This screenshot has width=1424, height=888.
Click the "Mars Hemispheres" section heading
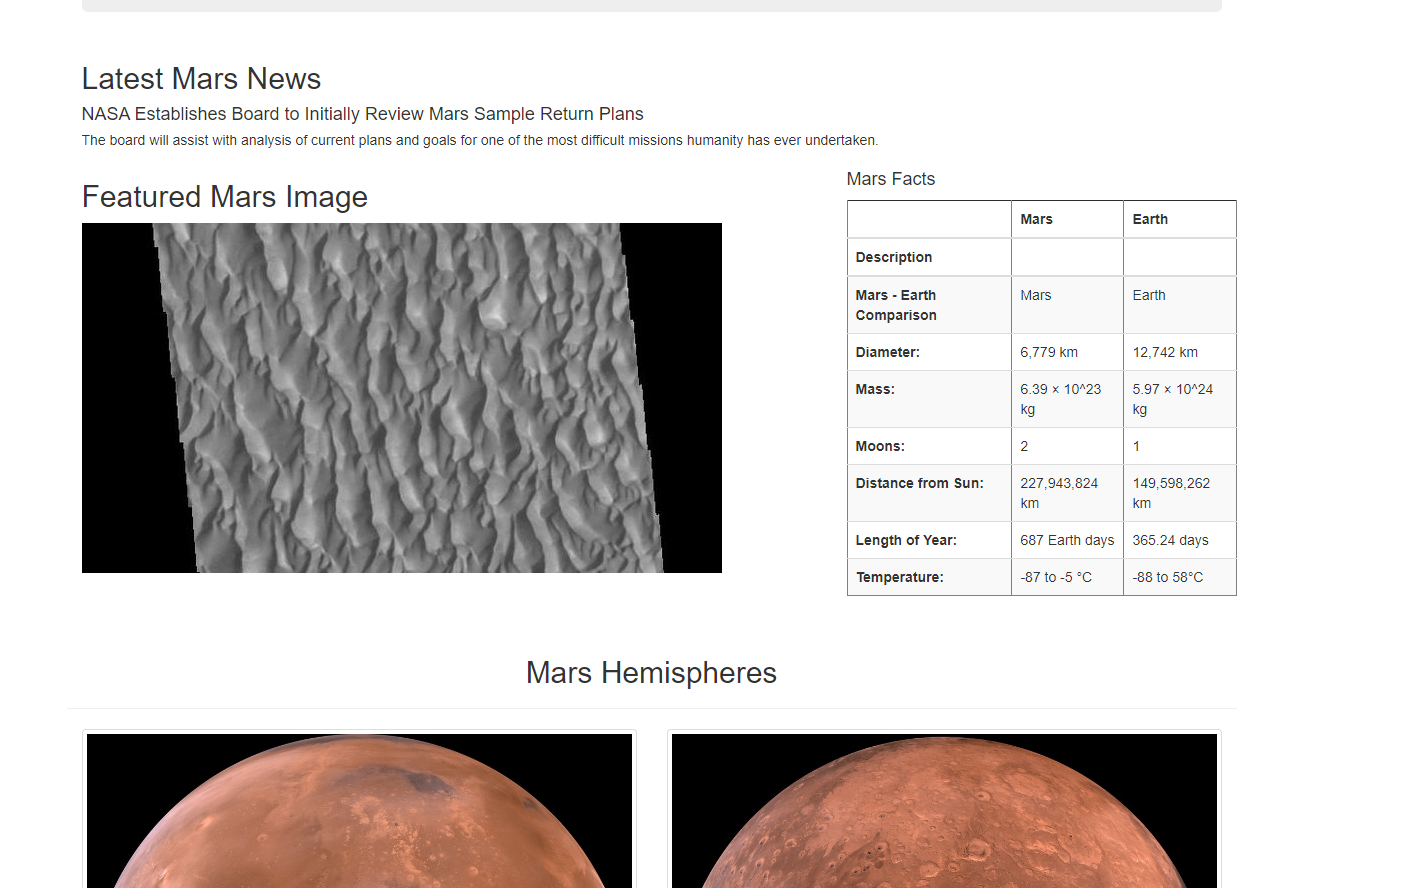[651, 673]
